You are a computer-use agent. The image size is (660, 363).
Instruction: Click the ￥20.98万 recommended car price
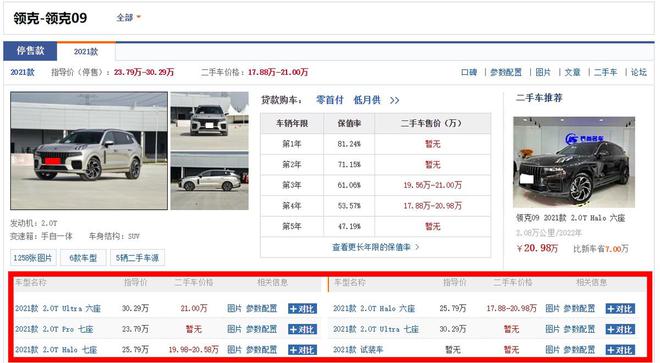tap(537, 248)
